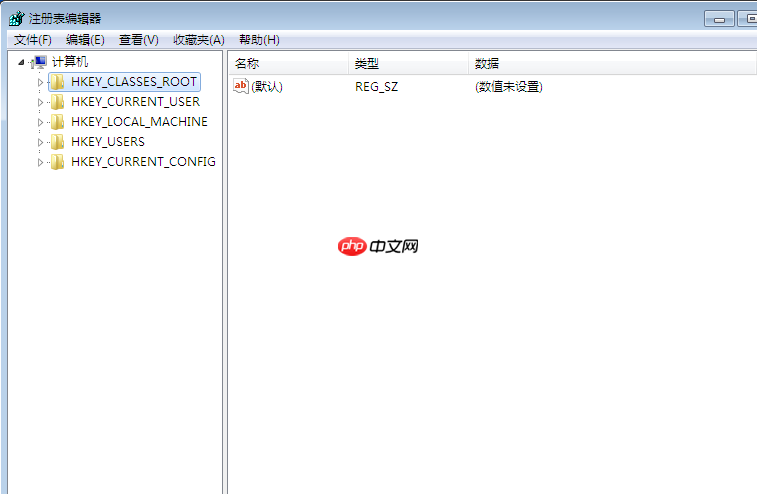Expand the HKEY_CURRENT_USER key
Viewport: 757px width, 494px height.
point(41,102)
